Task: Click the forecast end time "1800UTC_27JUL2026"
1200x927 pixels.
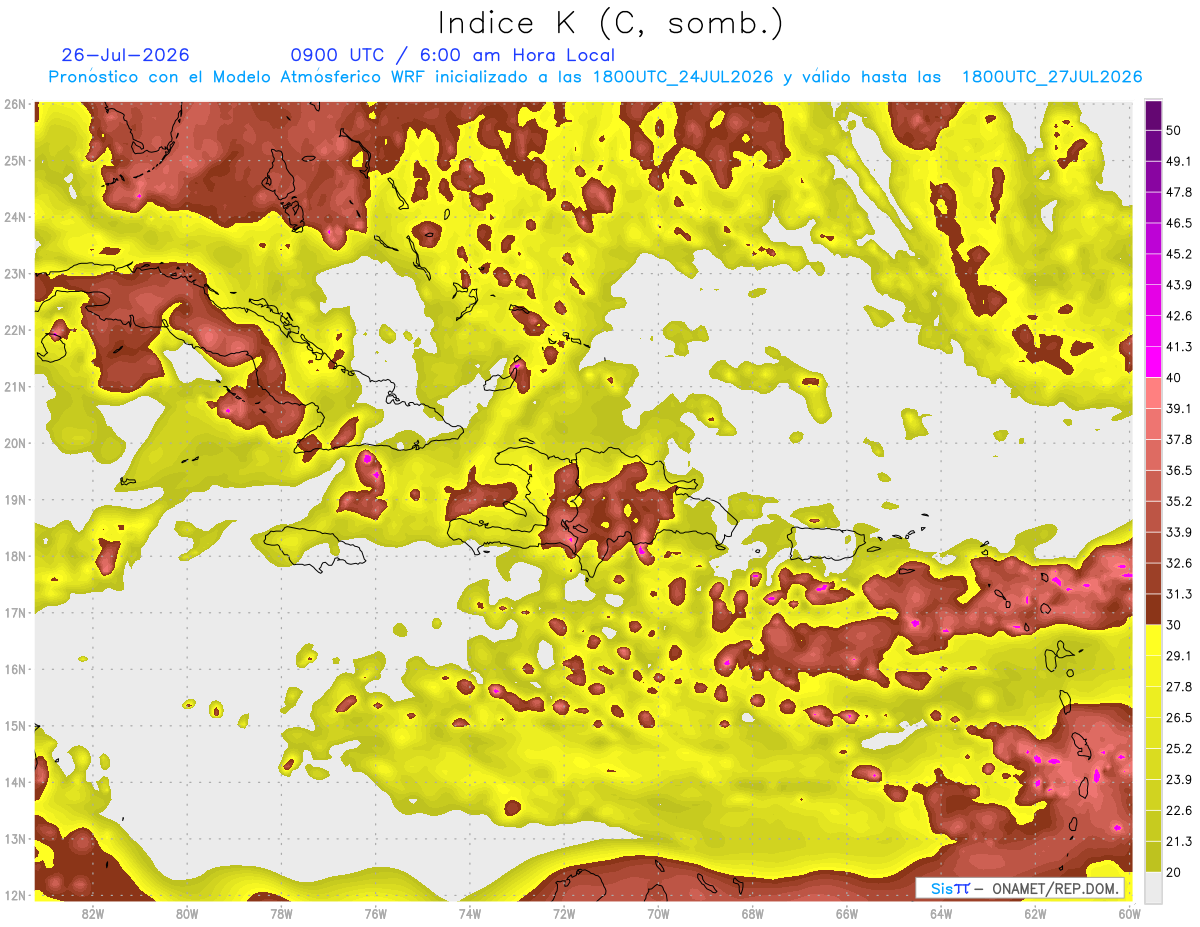Action: tap(1052, 76)
